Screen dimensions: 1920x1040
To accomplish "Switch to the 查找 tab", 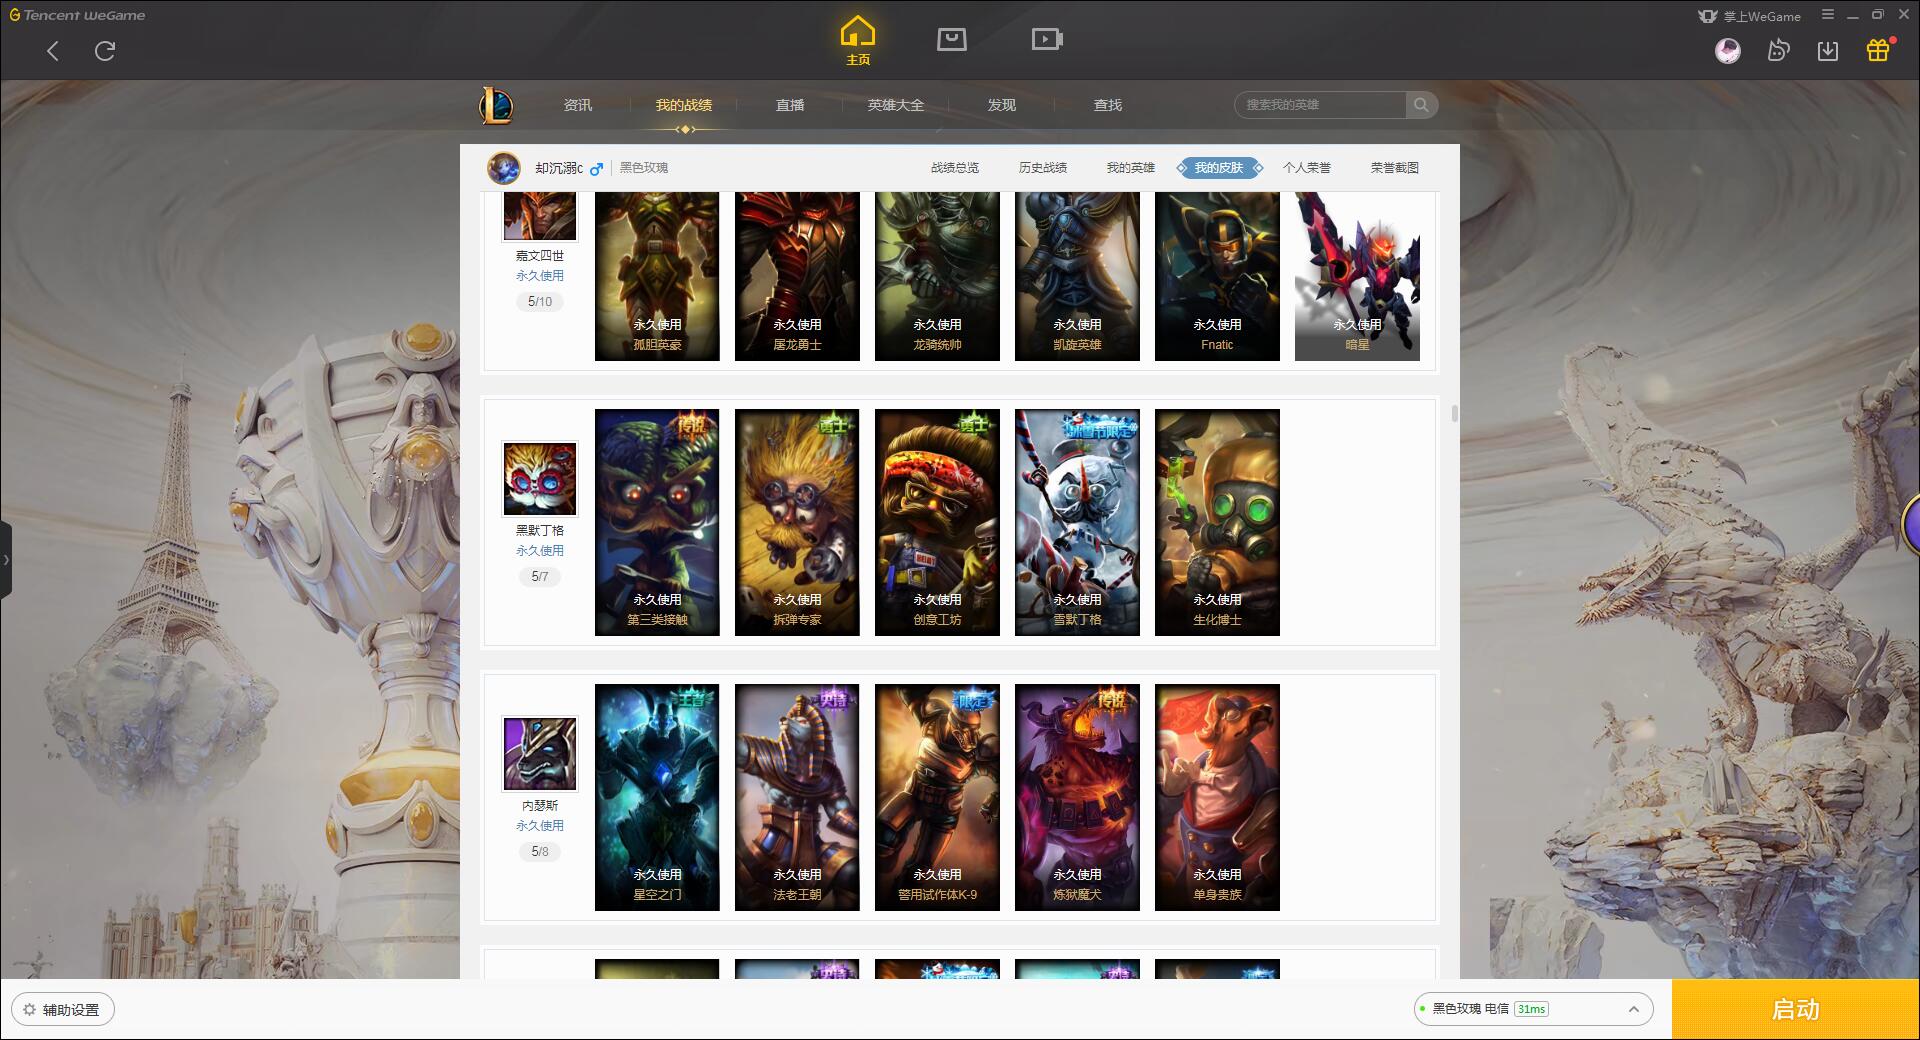I will (x=1108, y=105).
